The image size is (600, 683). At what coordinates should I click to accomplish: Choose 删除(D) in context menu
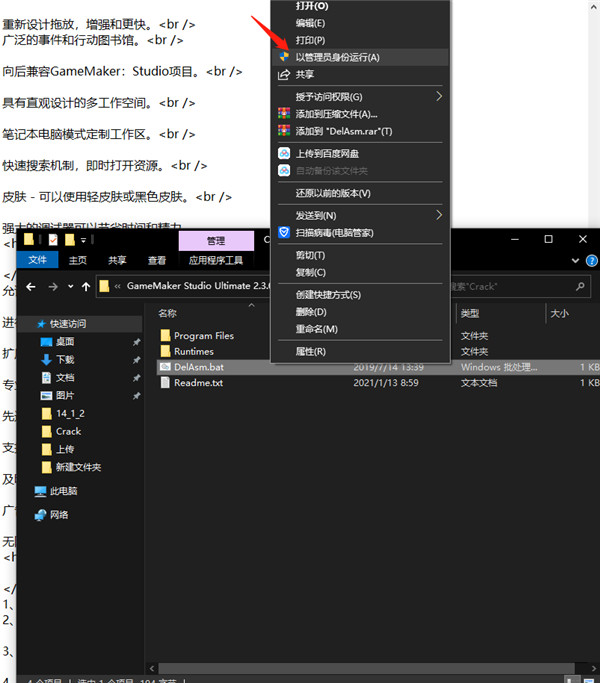[x=360, y=312]
